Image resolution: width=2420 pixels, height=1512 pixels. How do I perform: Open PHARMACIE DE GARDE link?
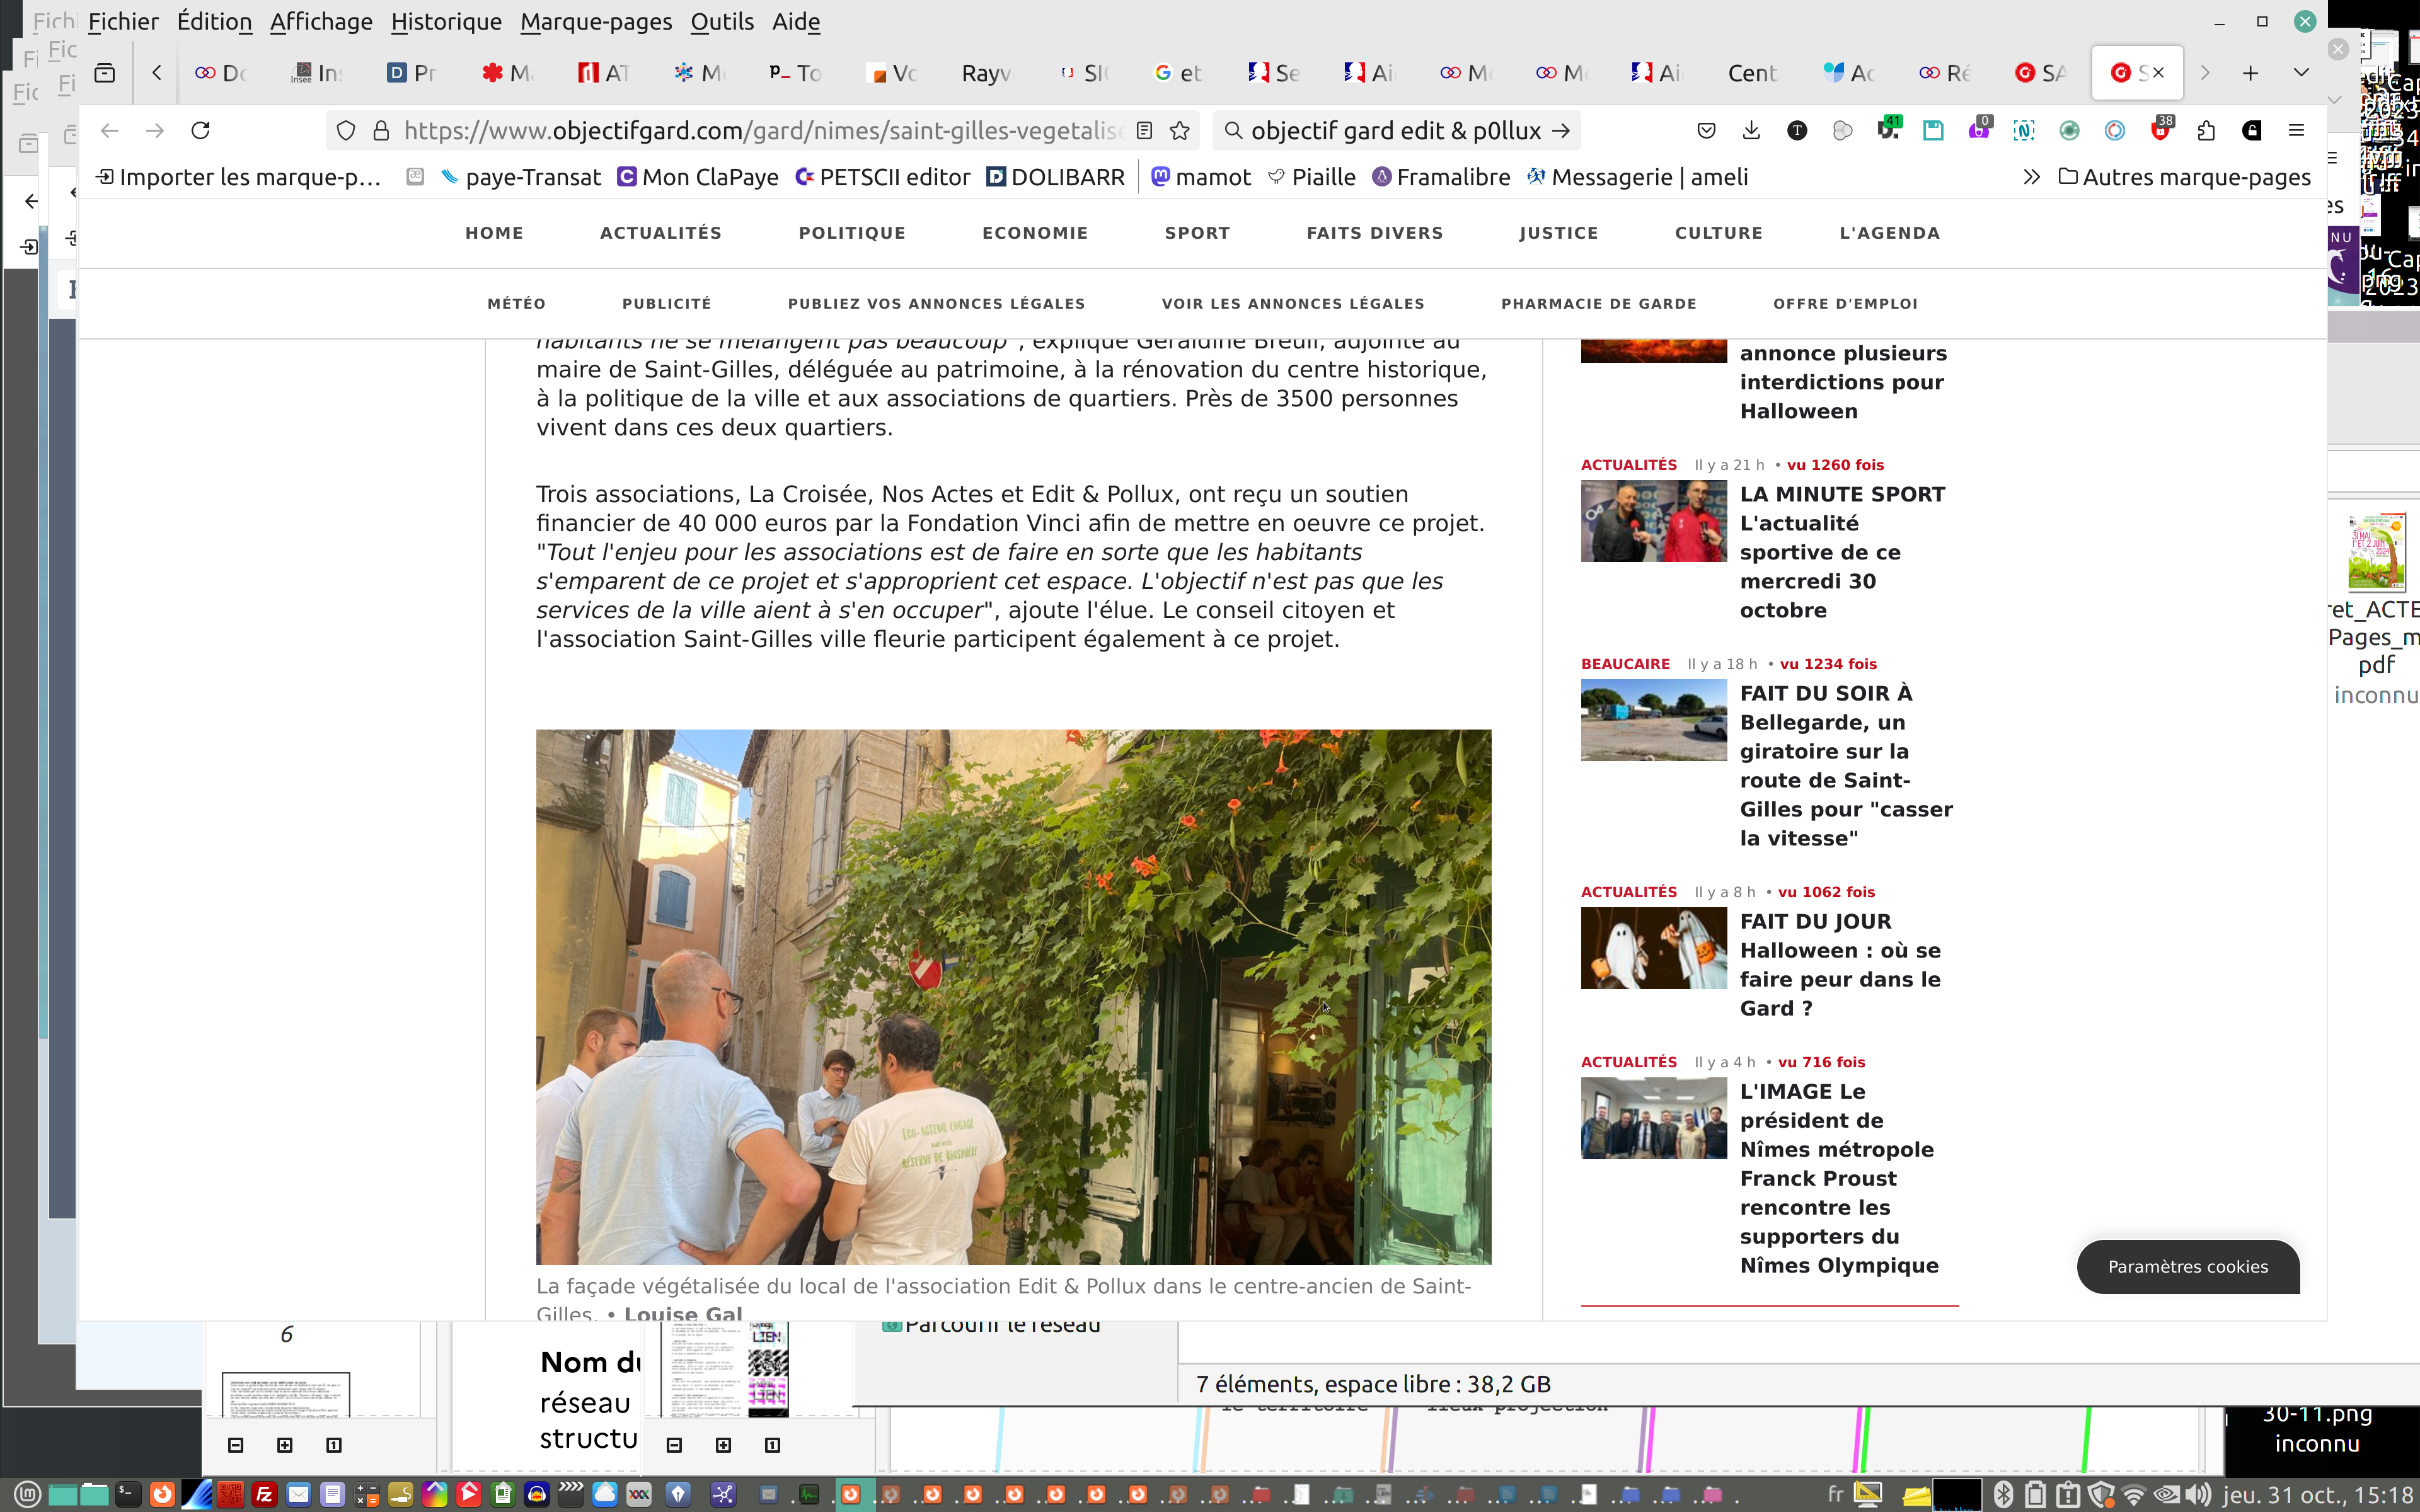coord(1598,304)
